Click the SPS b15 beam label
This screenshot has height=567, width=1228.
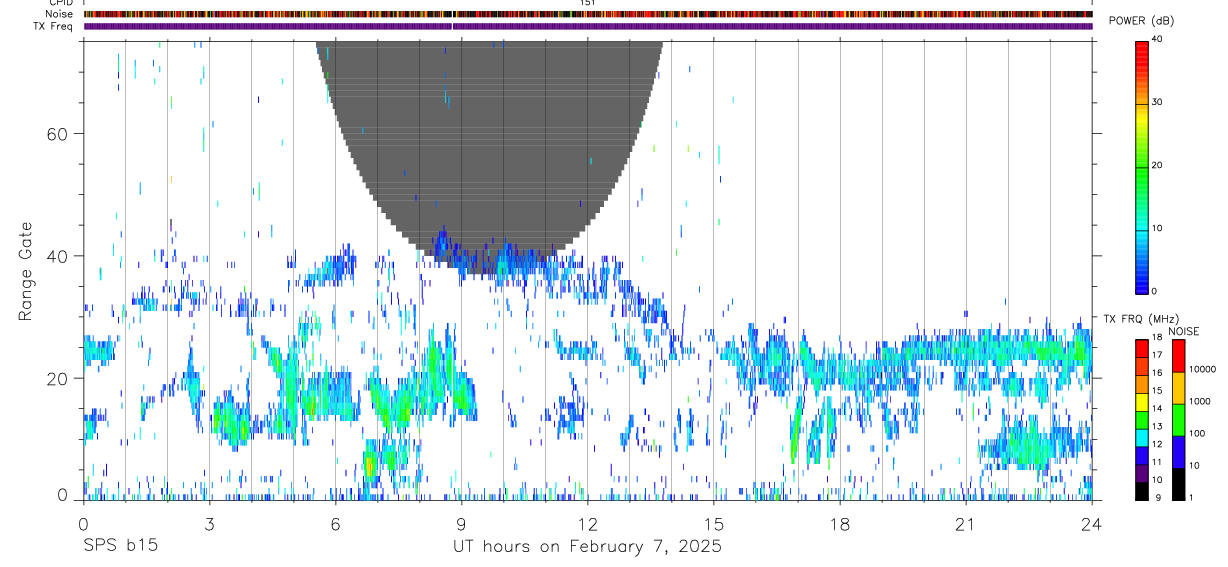[x=120, y=547]
